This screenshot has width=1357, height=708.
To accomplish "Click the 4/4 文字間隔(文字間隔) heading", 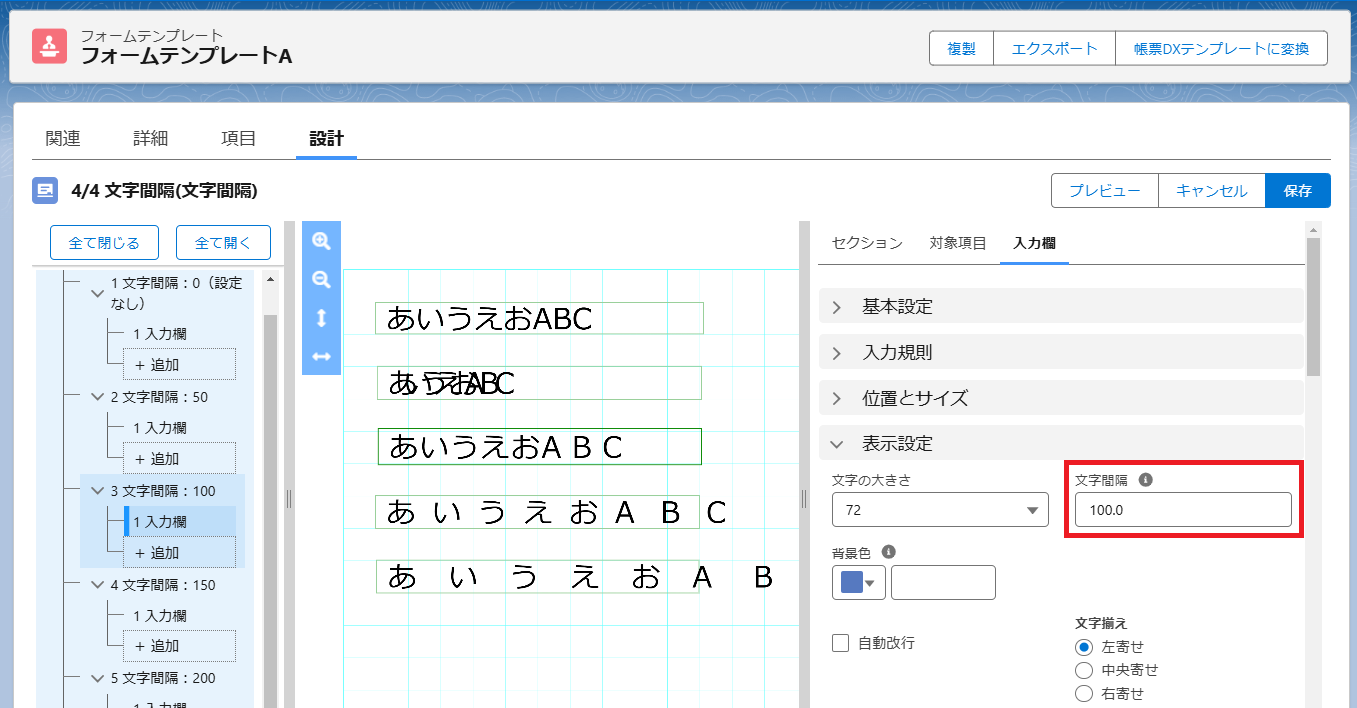I will [x=165, y=190].
